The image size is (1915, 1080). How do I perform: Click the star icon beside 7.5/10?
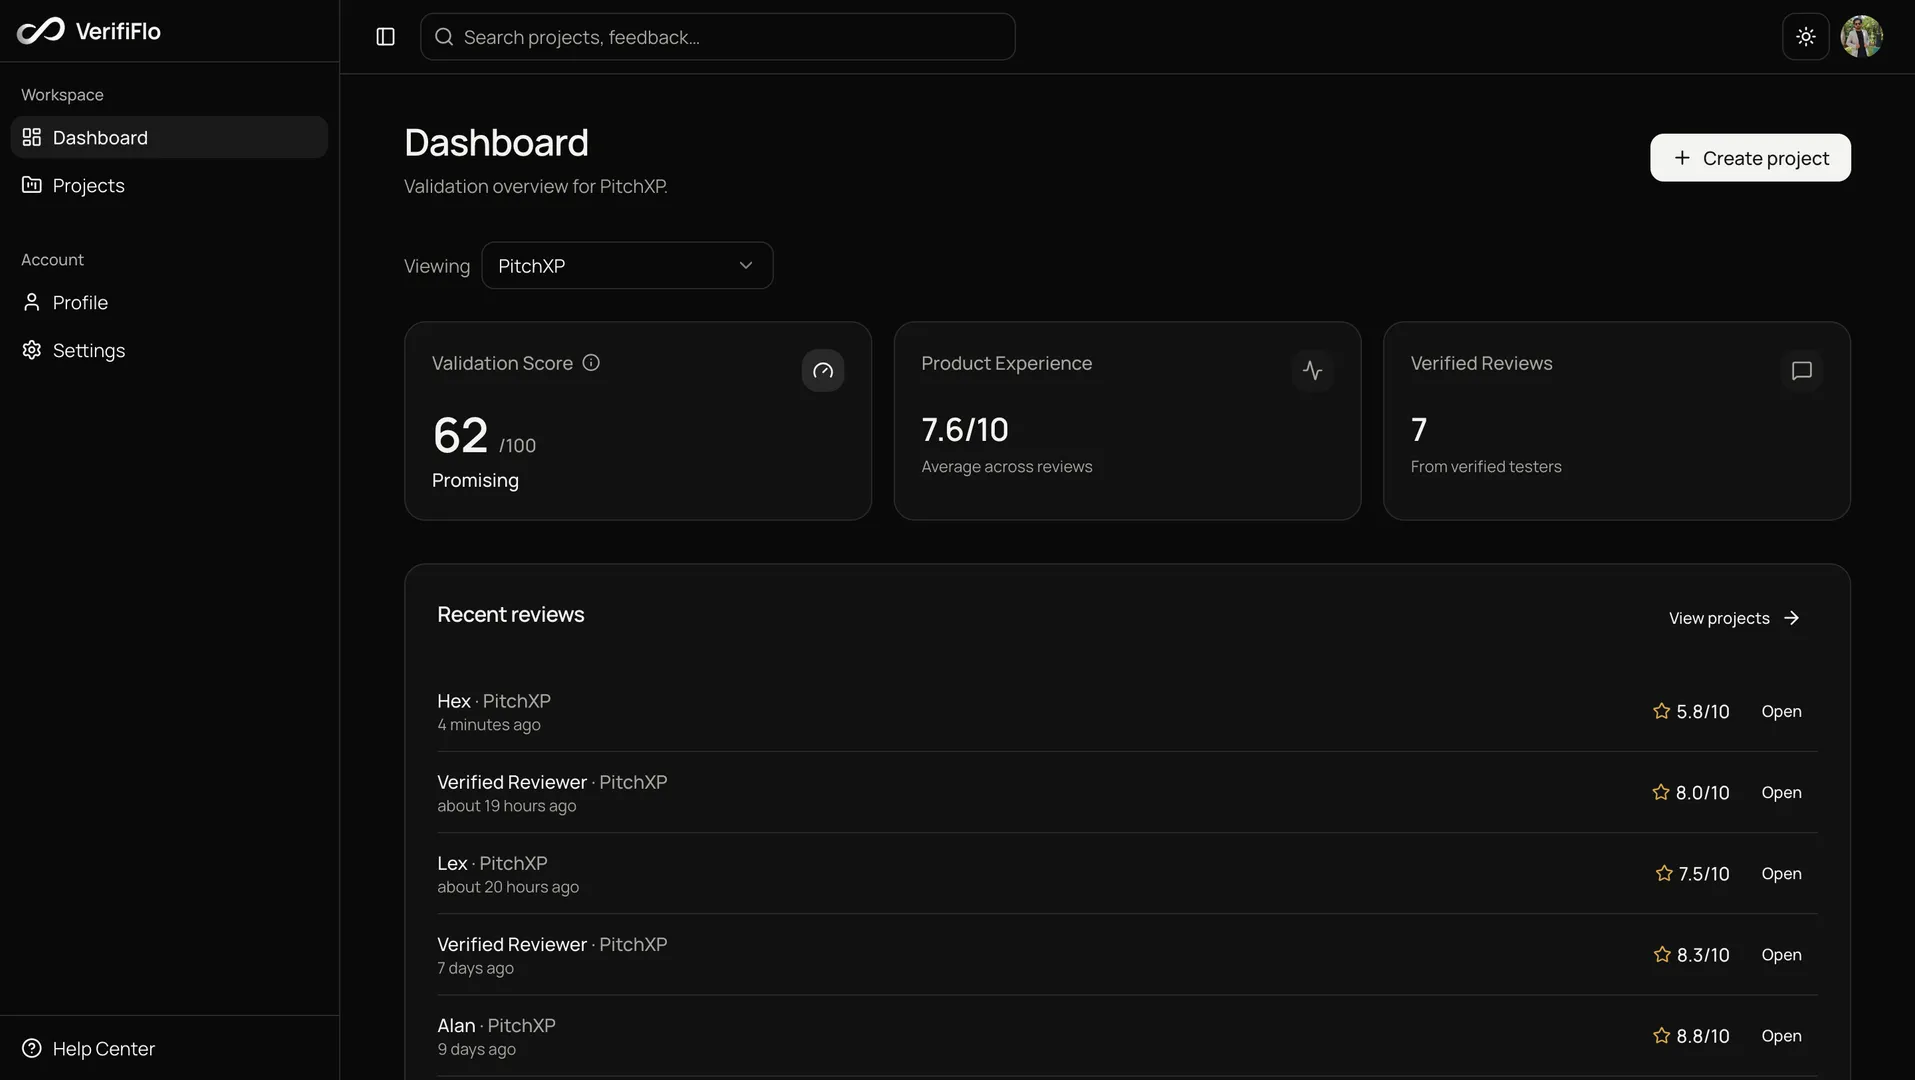pyautogui.click(x=1664, y=873)
